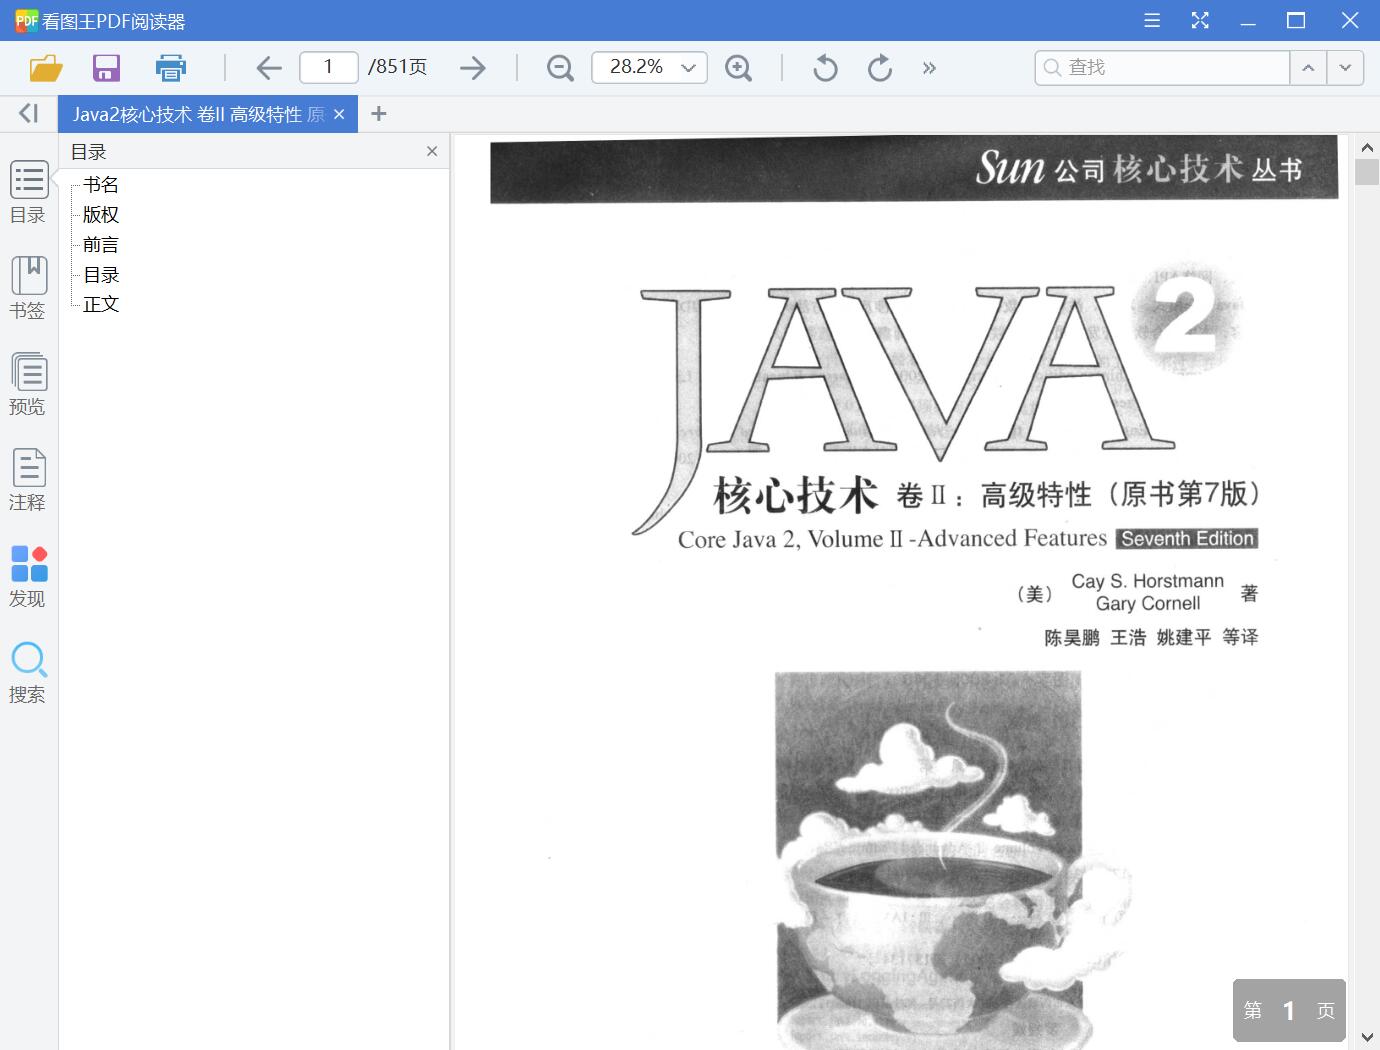The height and width of the screenshot is (1050, 1380).
Task: Close the Java2核心技术 document tab
Action: tap(339, 114)
